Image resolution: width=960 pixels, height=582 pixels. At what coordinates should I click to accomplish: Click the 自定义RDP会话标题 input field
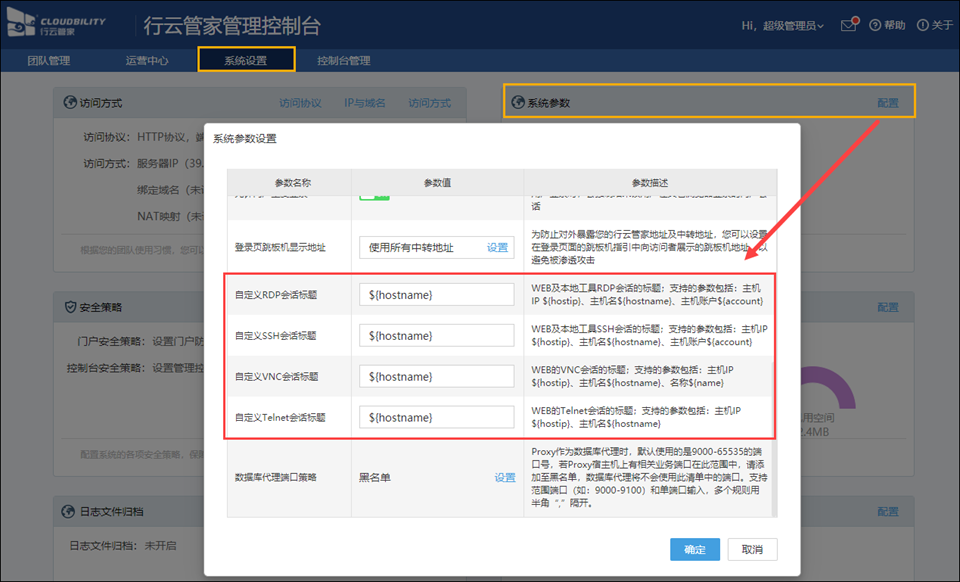(x=436, y=295)
